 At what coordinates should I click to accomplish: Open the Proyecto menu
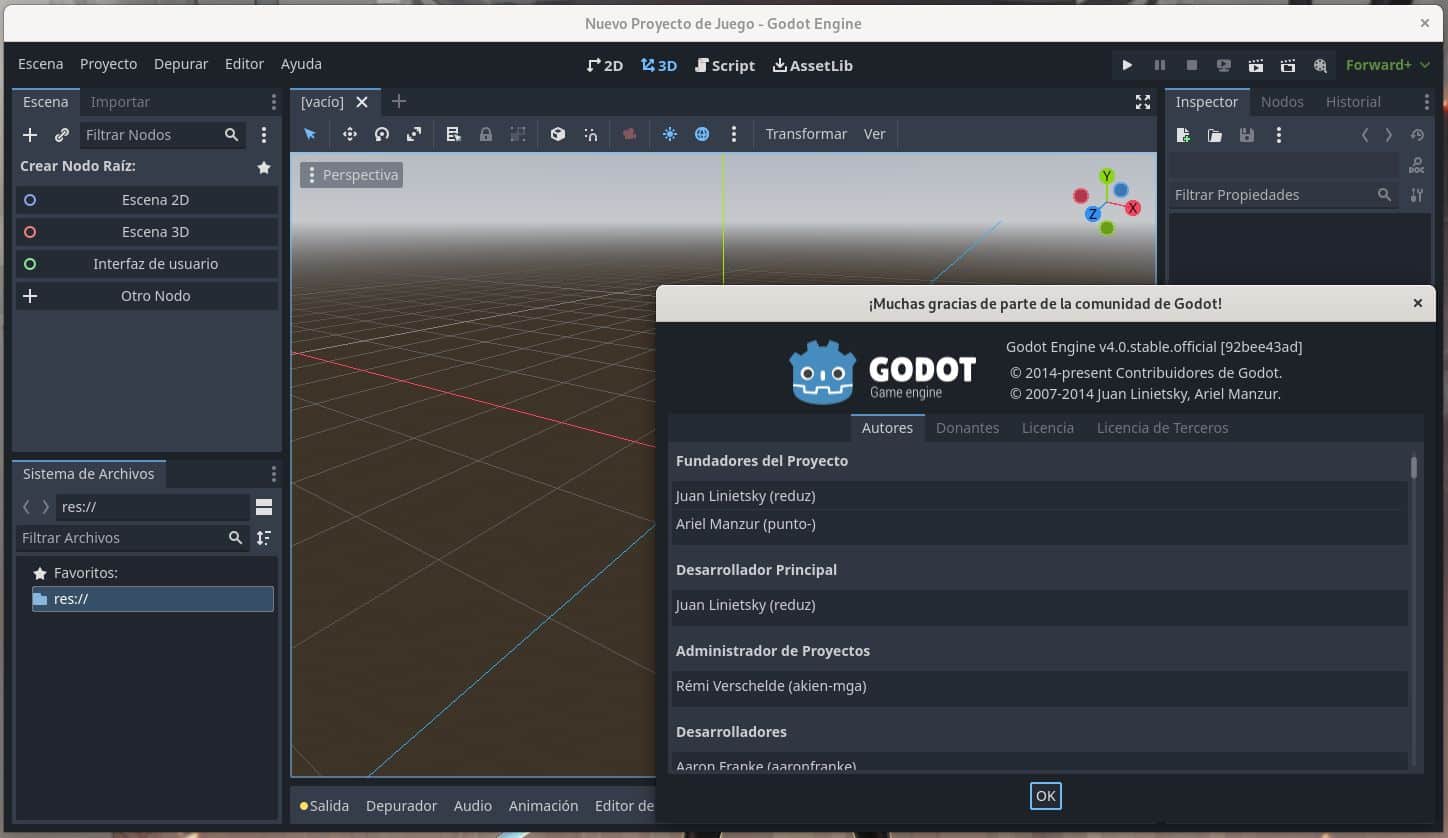pos(108,64)
